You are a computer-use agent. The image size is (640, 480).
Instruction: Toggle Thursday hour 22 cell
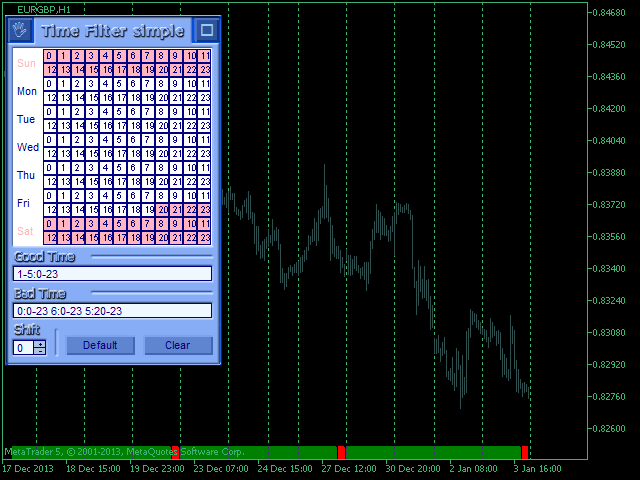pos(190,182)
